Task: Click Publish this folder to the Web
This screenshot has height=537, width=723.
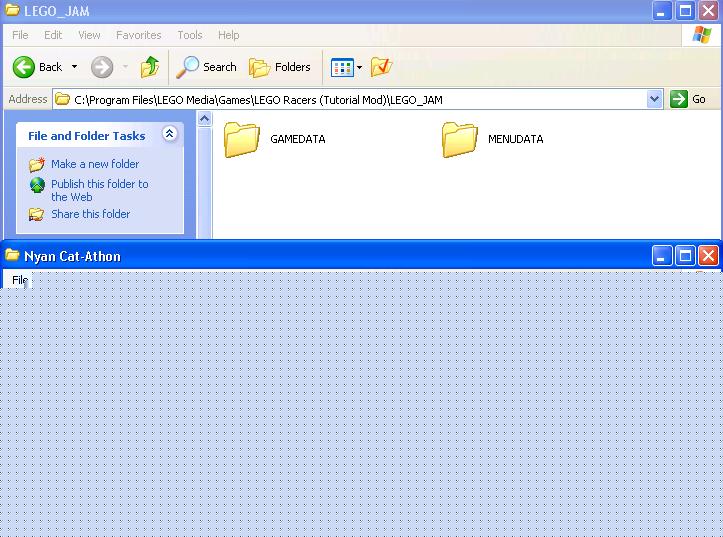Action: 100,190
